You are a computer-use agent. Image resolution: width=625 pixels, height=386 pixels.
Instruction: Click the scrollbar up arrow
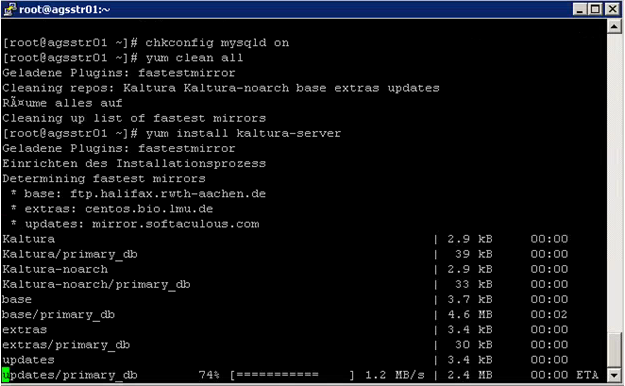pyautogui.click(x=614, y=27)
